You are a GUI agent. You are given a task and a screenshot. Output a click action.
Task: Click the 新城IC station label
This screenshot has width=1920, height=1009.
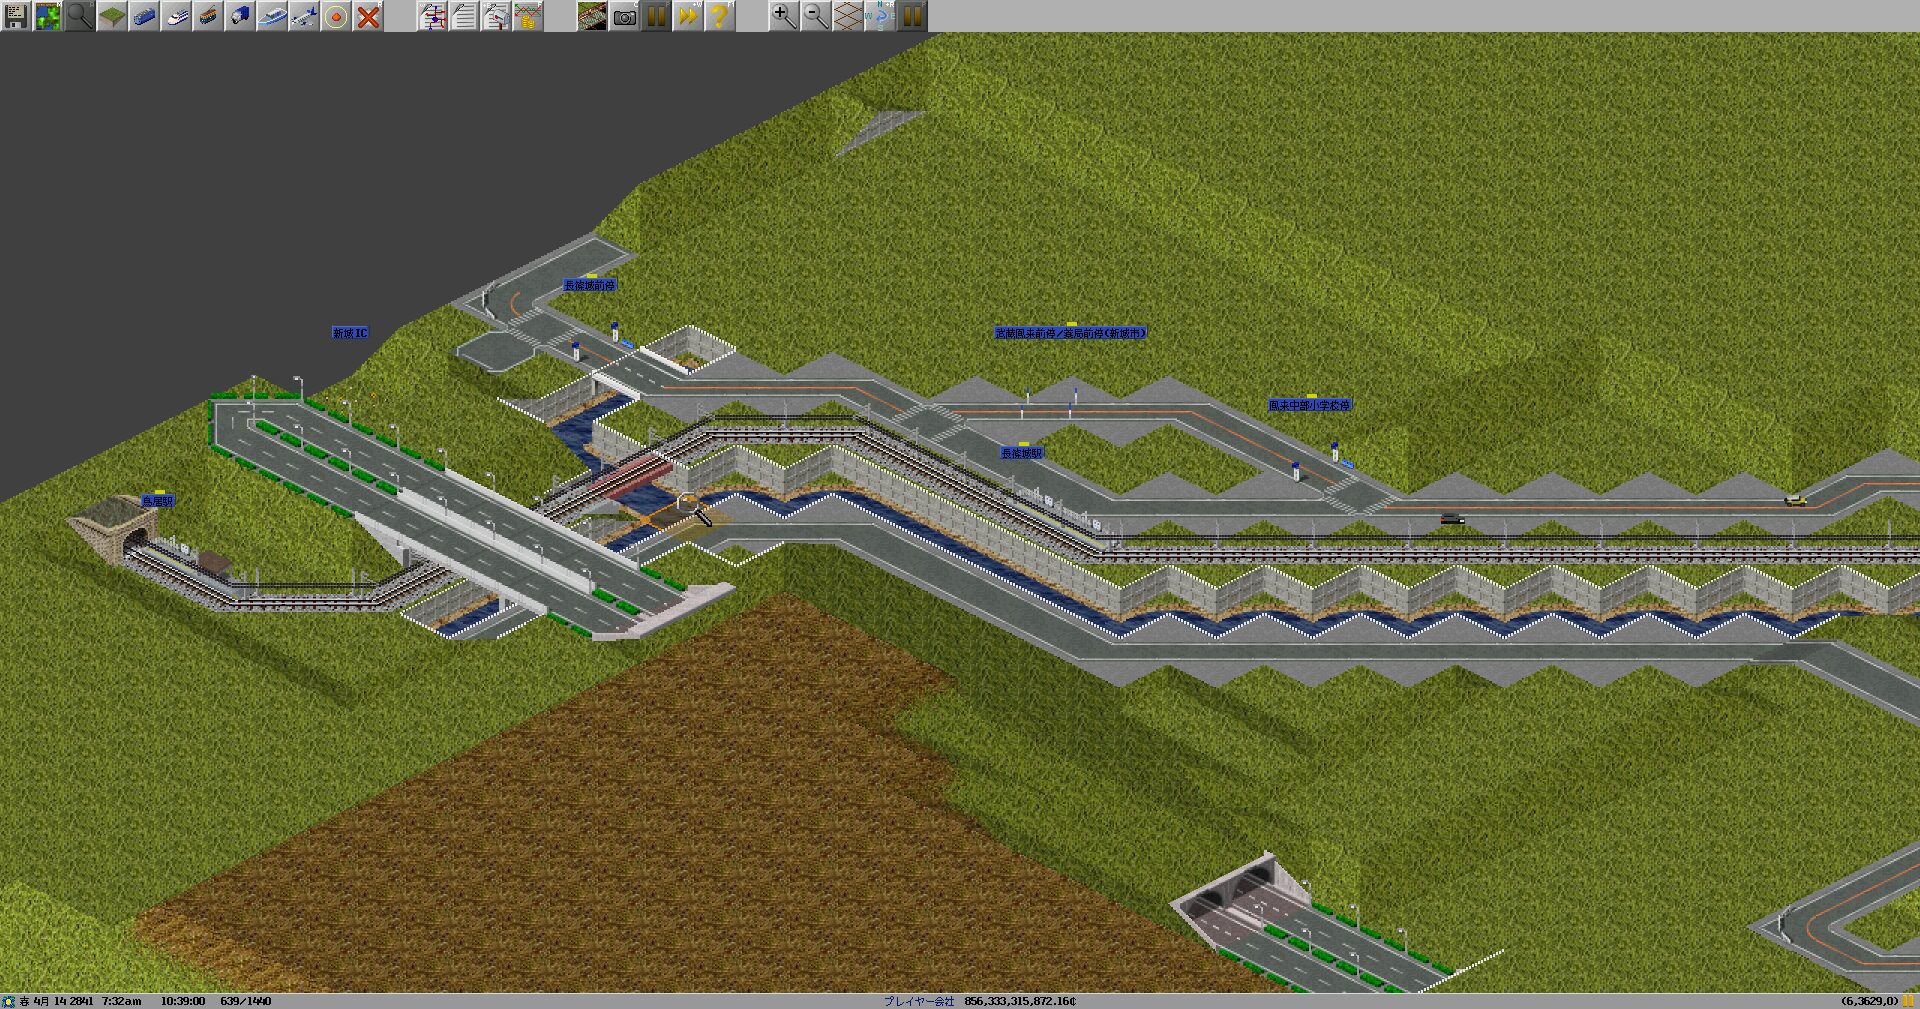click(x=350, y=333)
